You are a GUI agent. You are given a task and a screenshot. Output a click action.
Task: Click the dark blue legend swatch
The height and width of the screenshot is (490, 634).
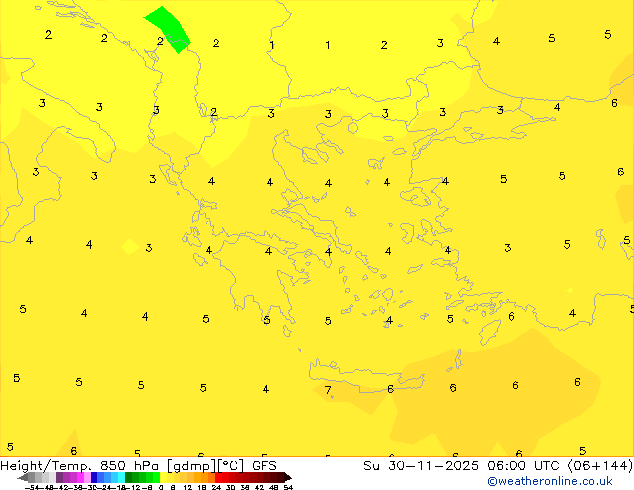pos(94,477)
